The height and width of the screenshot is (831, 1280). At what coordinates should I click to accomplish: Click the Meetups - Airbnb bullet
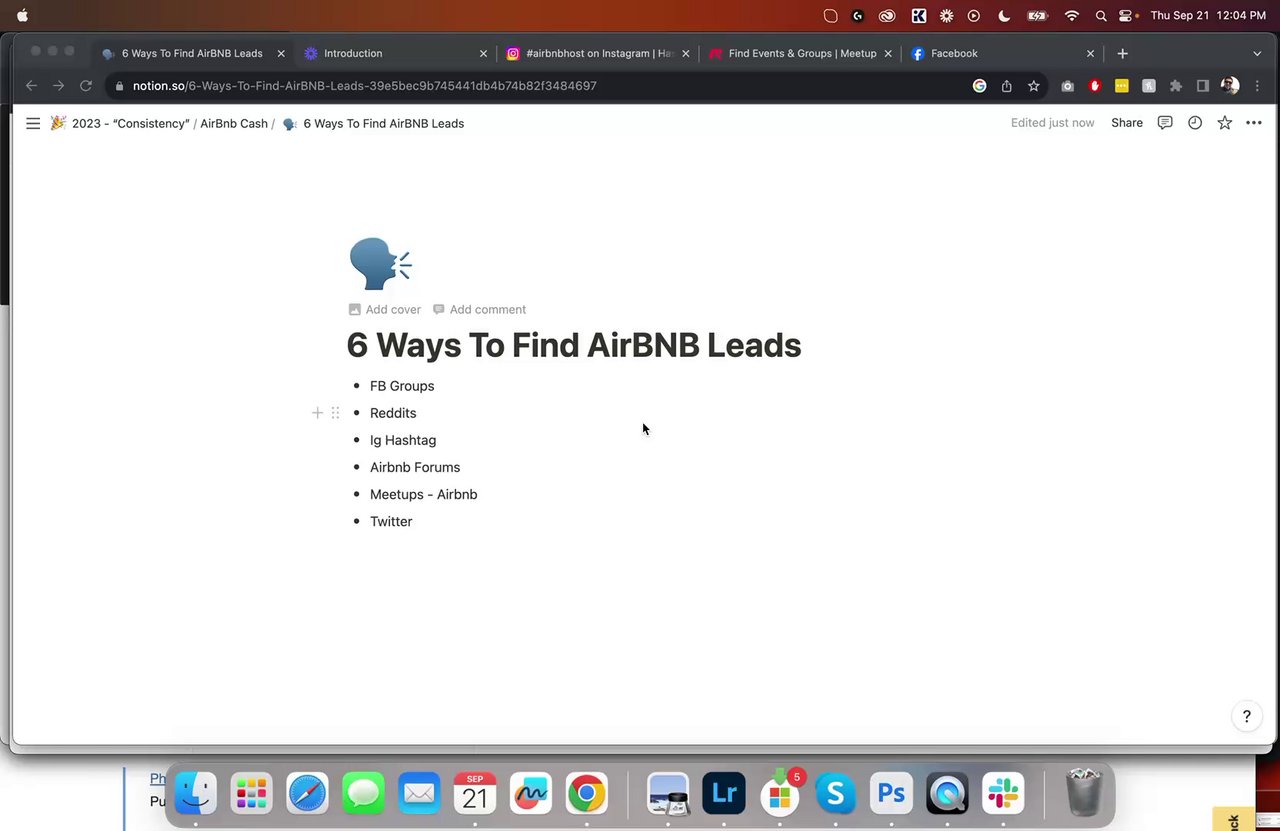[x=424, y=494]
